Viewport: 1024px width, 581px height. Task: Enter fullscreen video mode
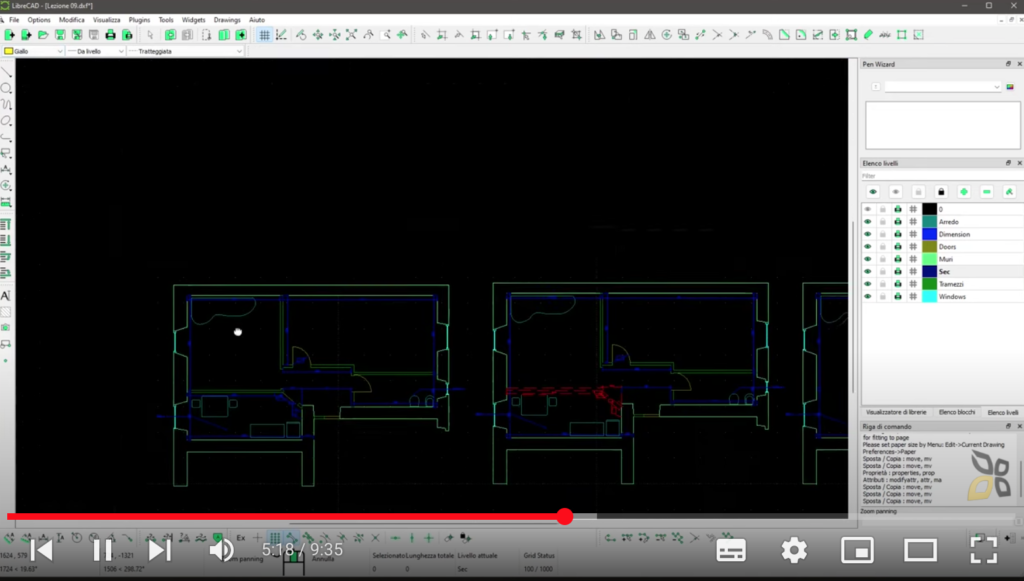point(984,550)
